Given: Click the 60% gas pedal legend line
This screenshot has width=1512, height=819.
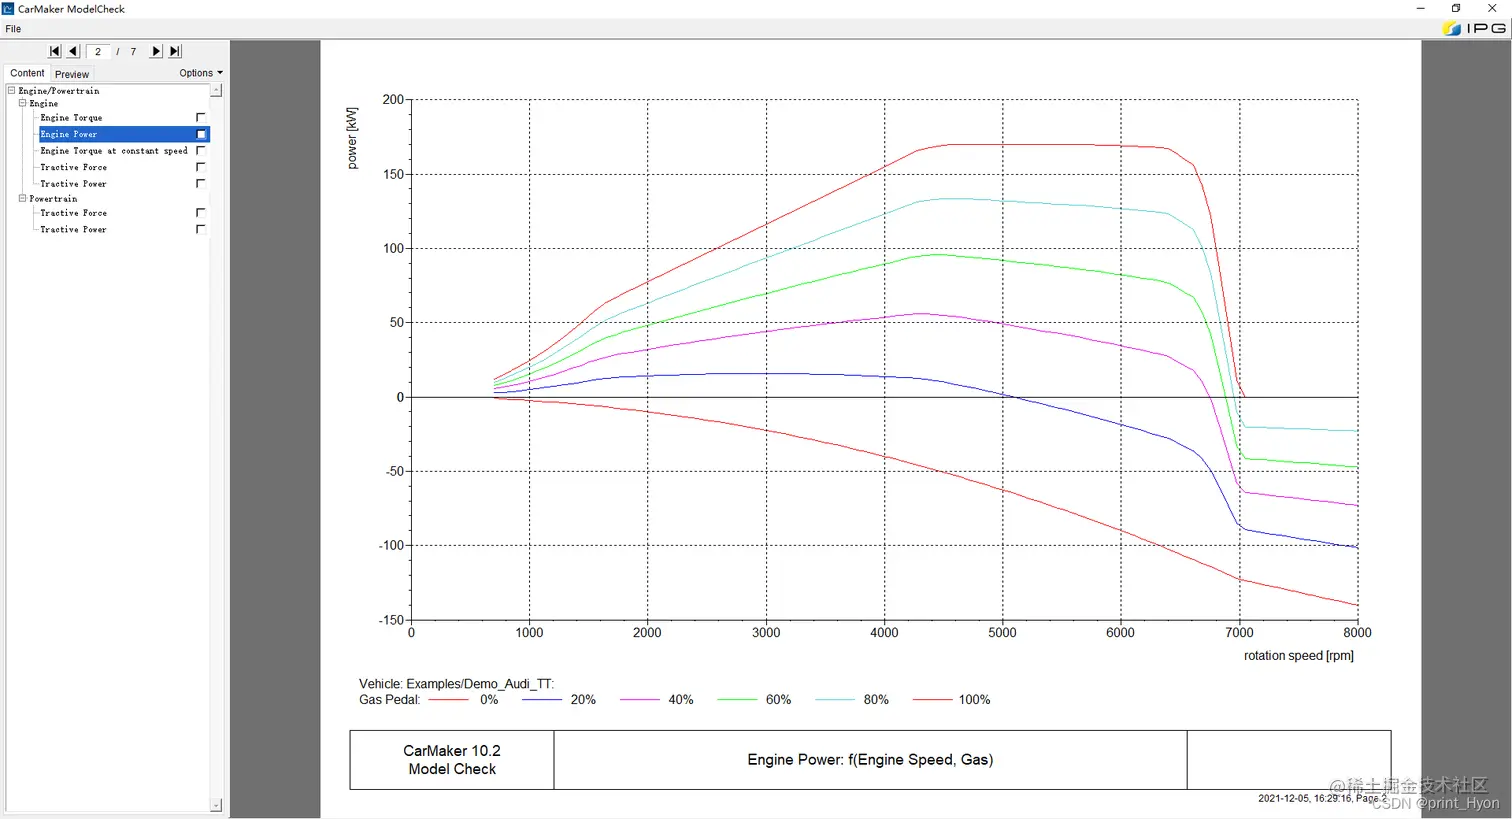Looking at the screenshot, I should 737,700.
